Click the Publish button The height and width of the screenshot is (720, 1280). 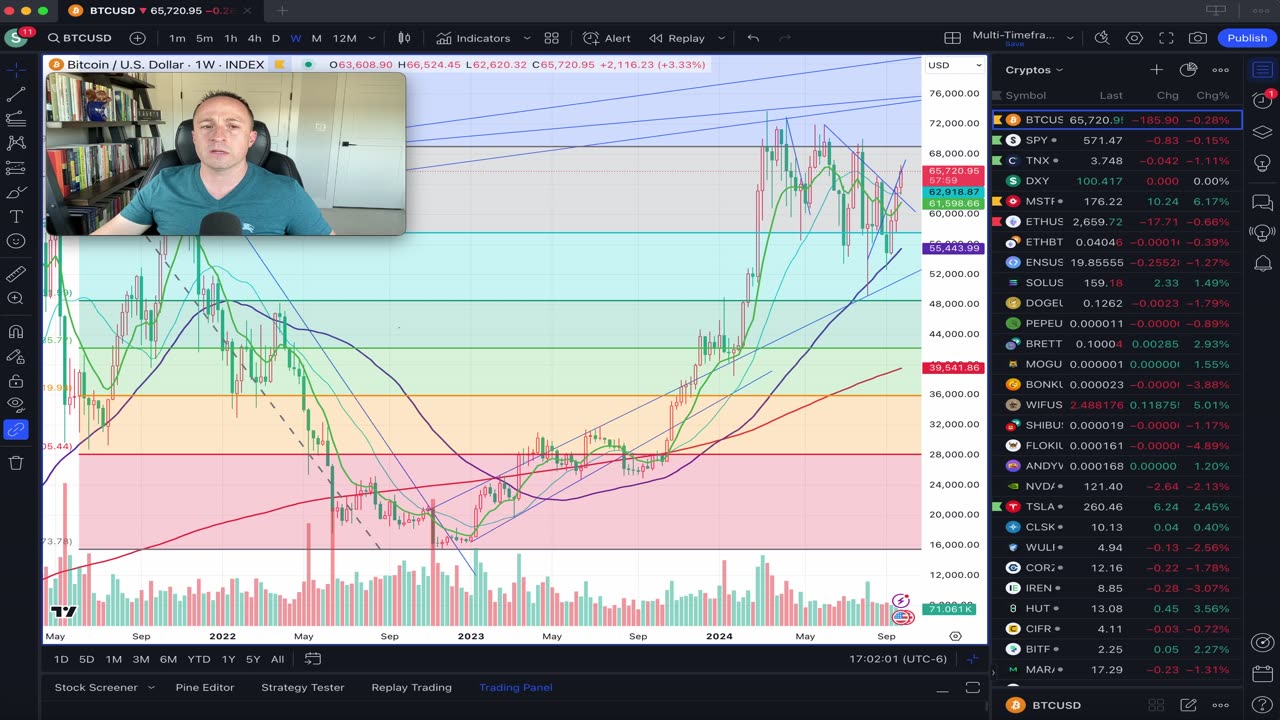click(1247, 38)
